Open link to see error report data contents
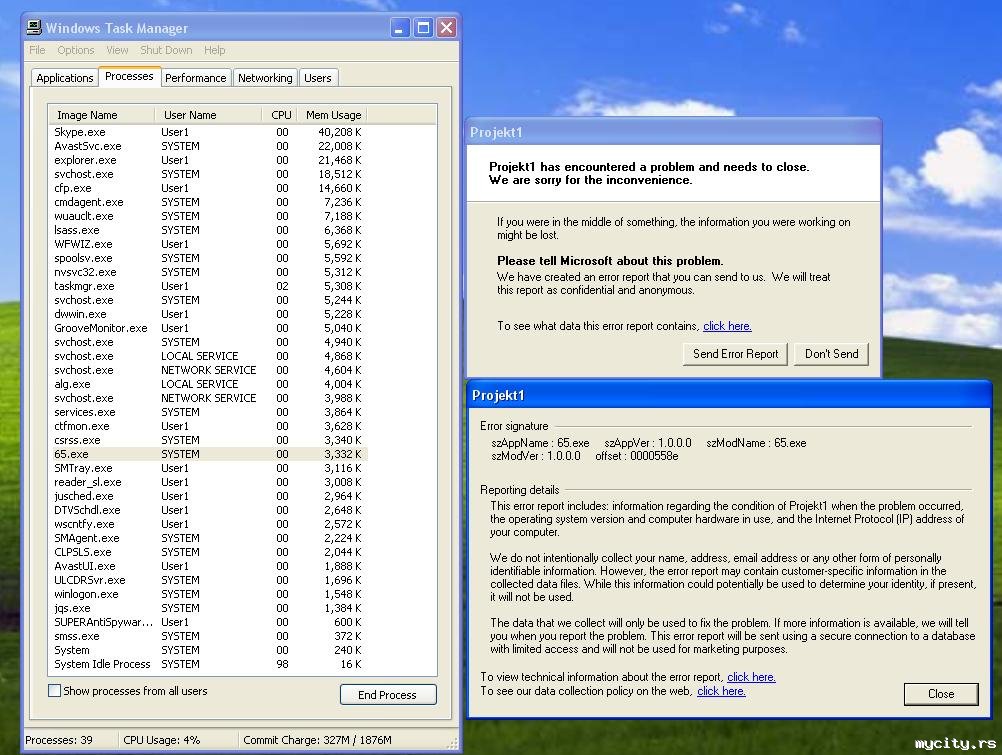1002x755 pixels. (727, 326)
